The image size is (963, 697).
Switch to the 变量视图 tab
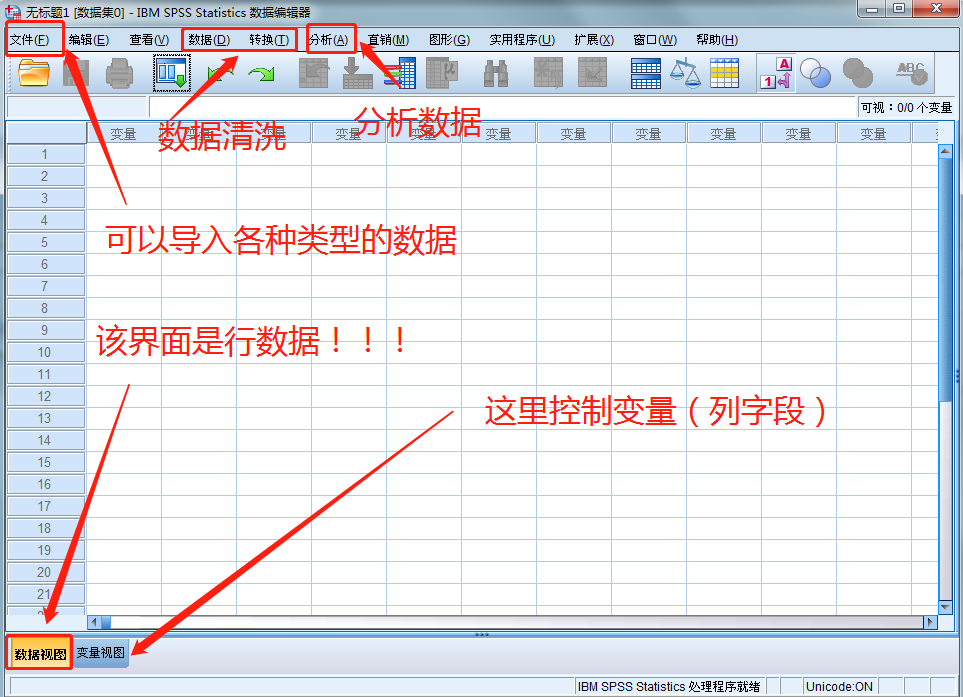point(101,653)
